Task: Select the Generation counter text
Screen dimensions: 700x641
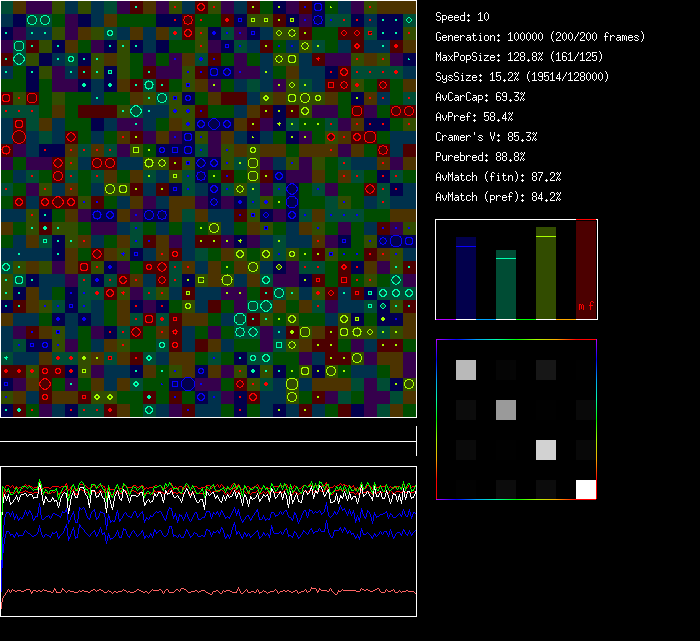Action: click(x=540, y=37)
